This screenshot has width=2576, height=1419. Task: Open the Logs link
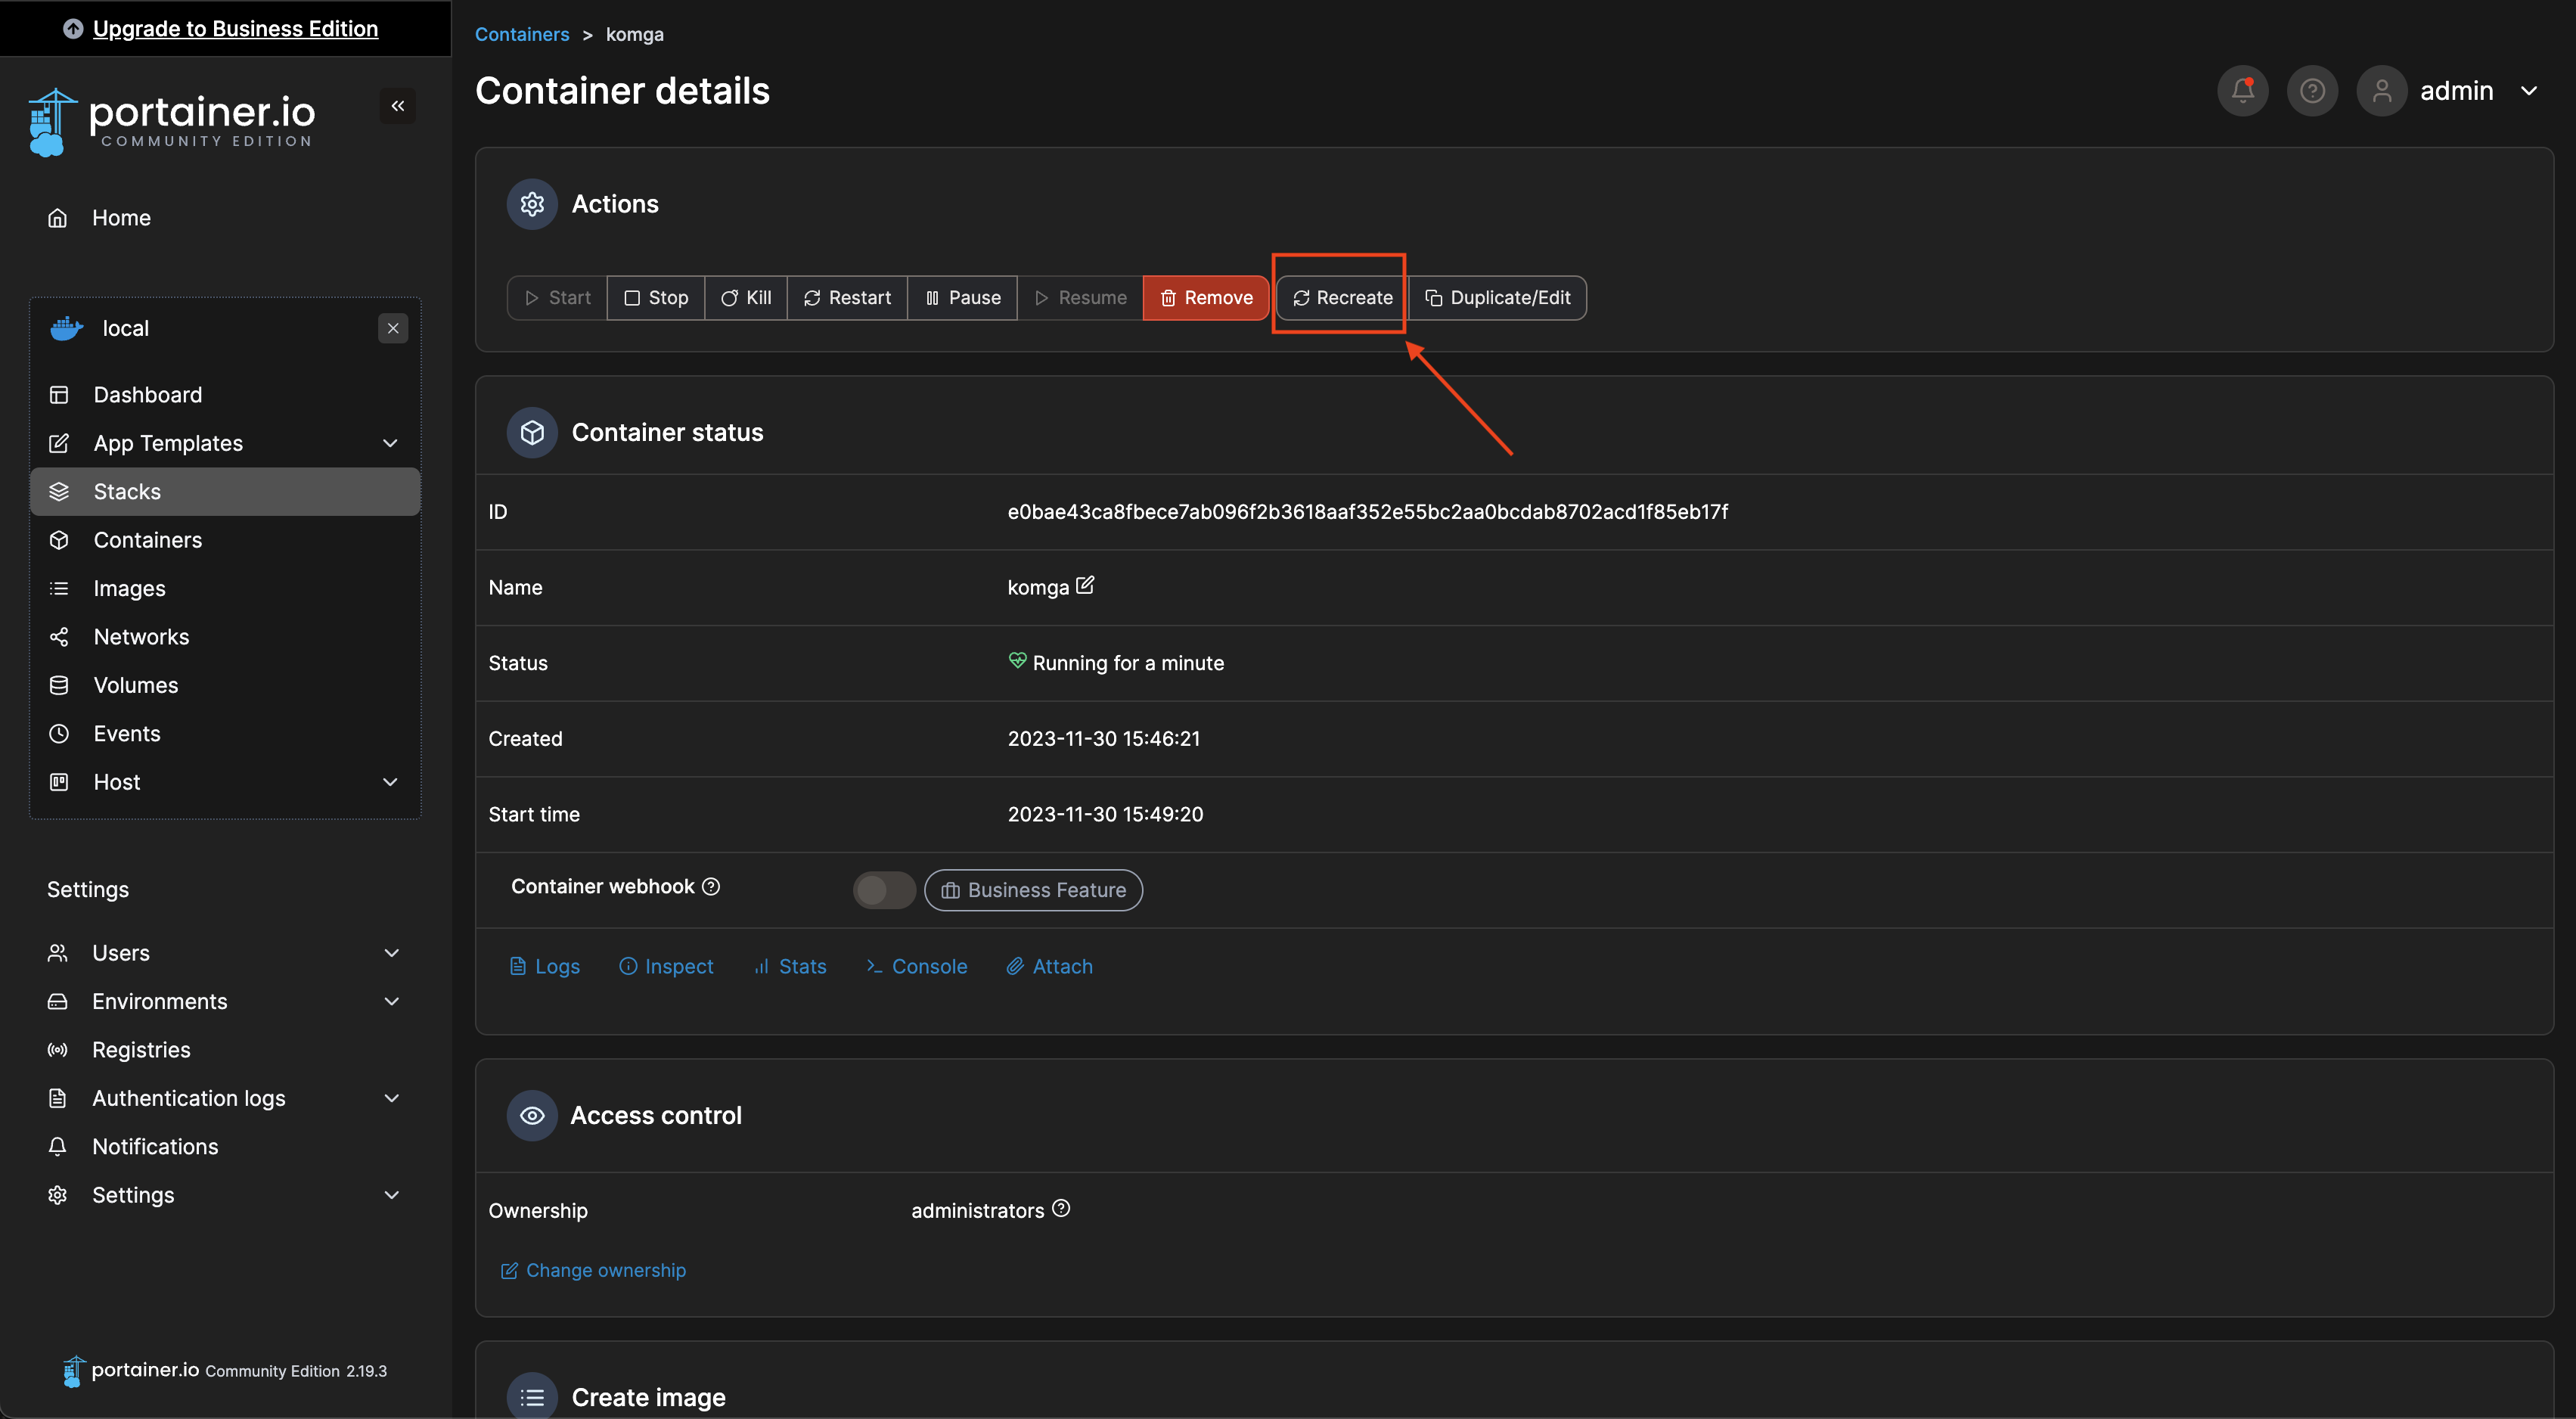pyautogui.click(x=545, y=967)
